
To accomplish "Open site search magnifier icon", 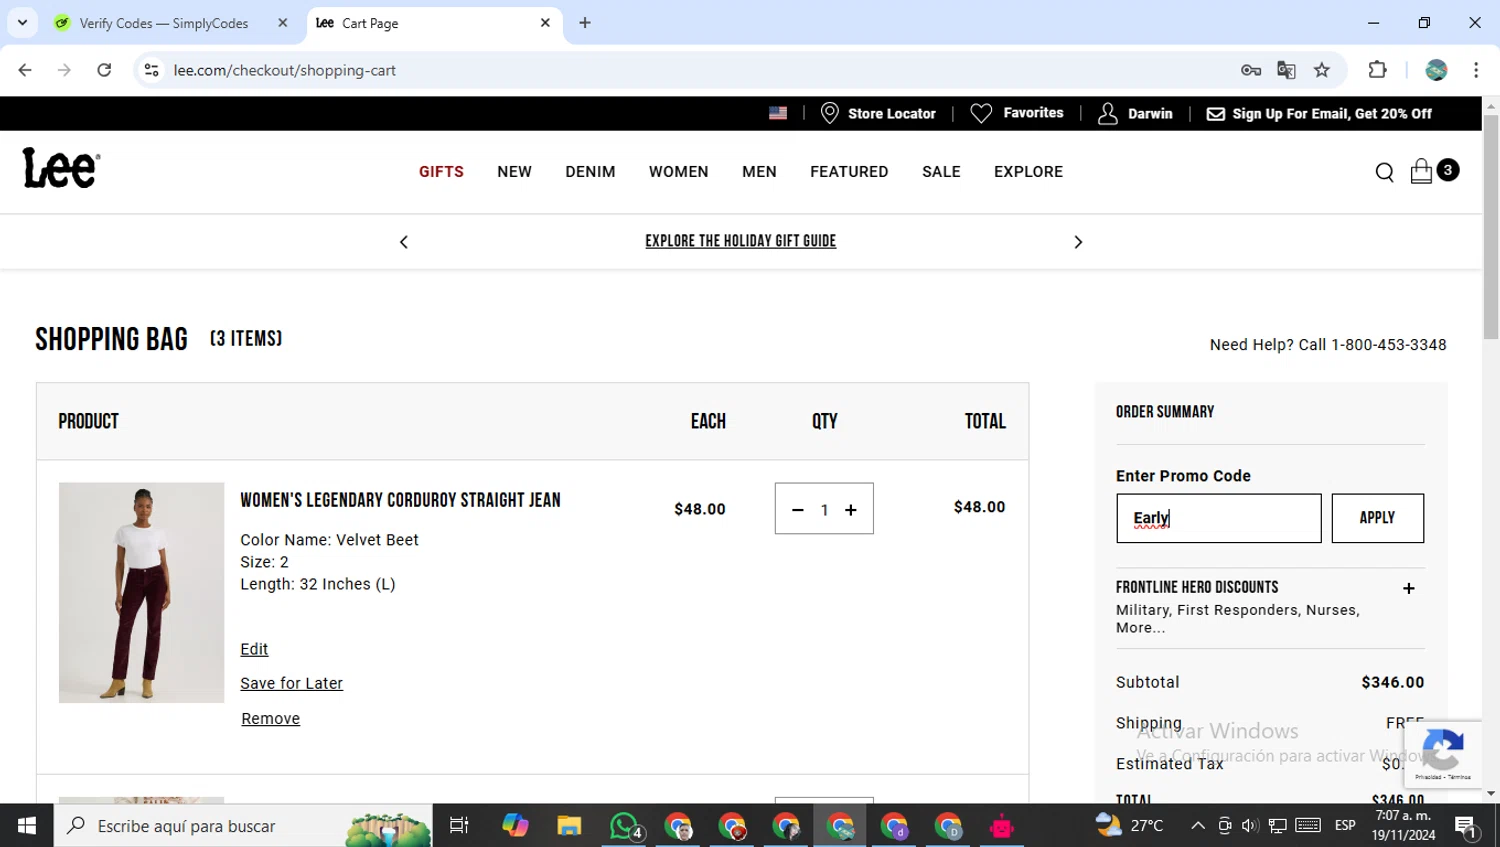I will tap(1384, 173).
